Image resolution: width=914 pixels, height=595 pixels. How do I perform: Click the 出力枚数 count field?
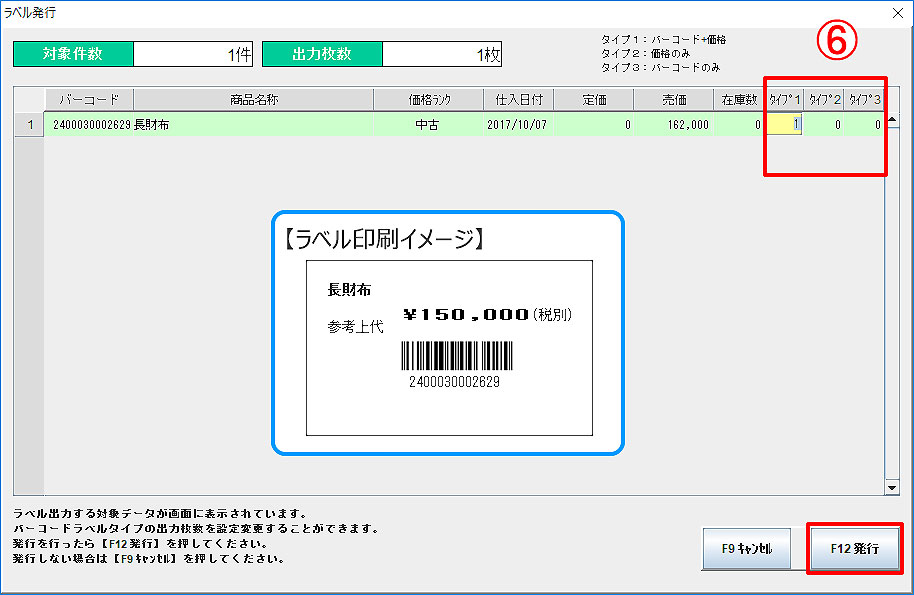click(442, 54)
